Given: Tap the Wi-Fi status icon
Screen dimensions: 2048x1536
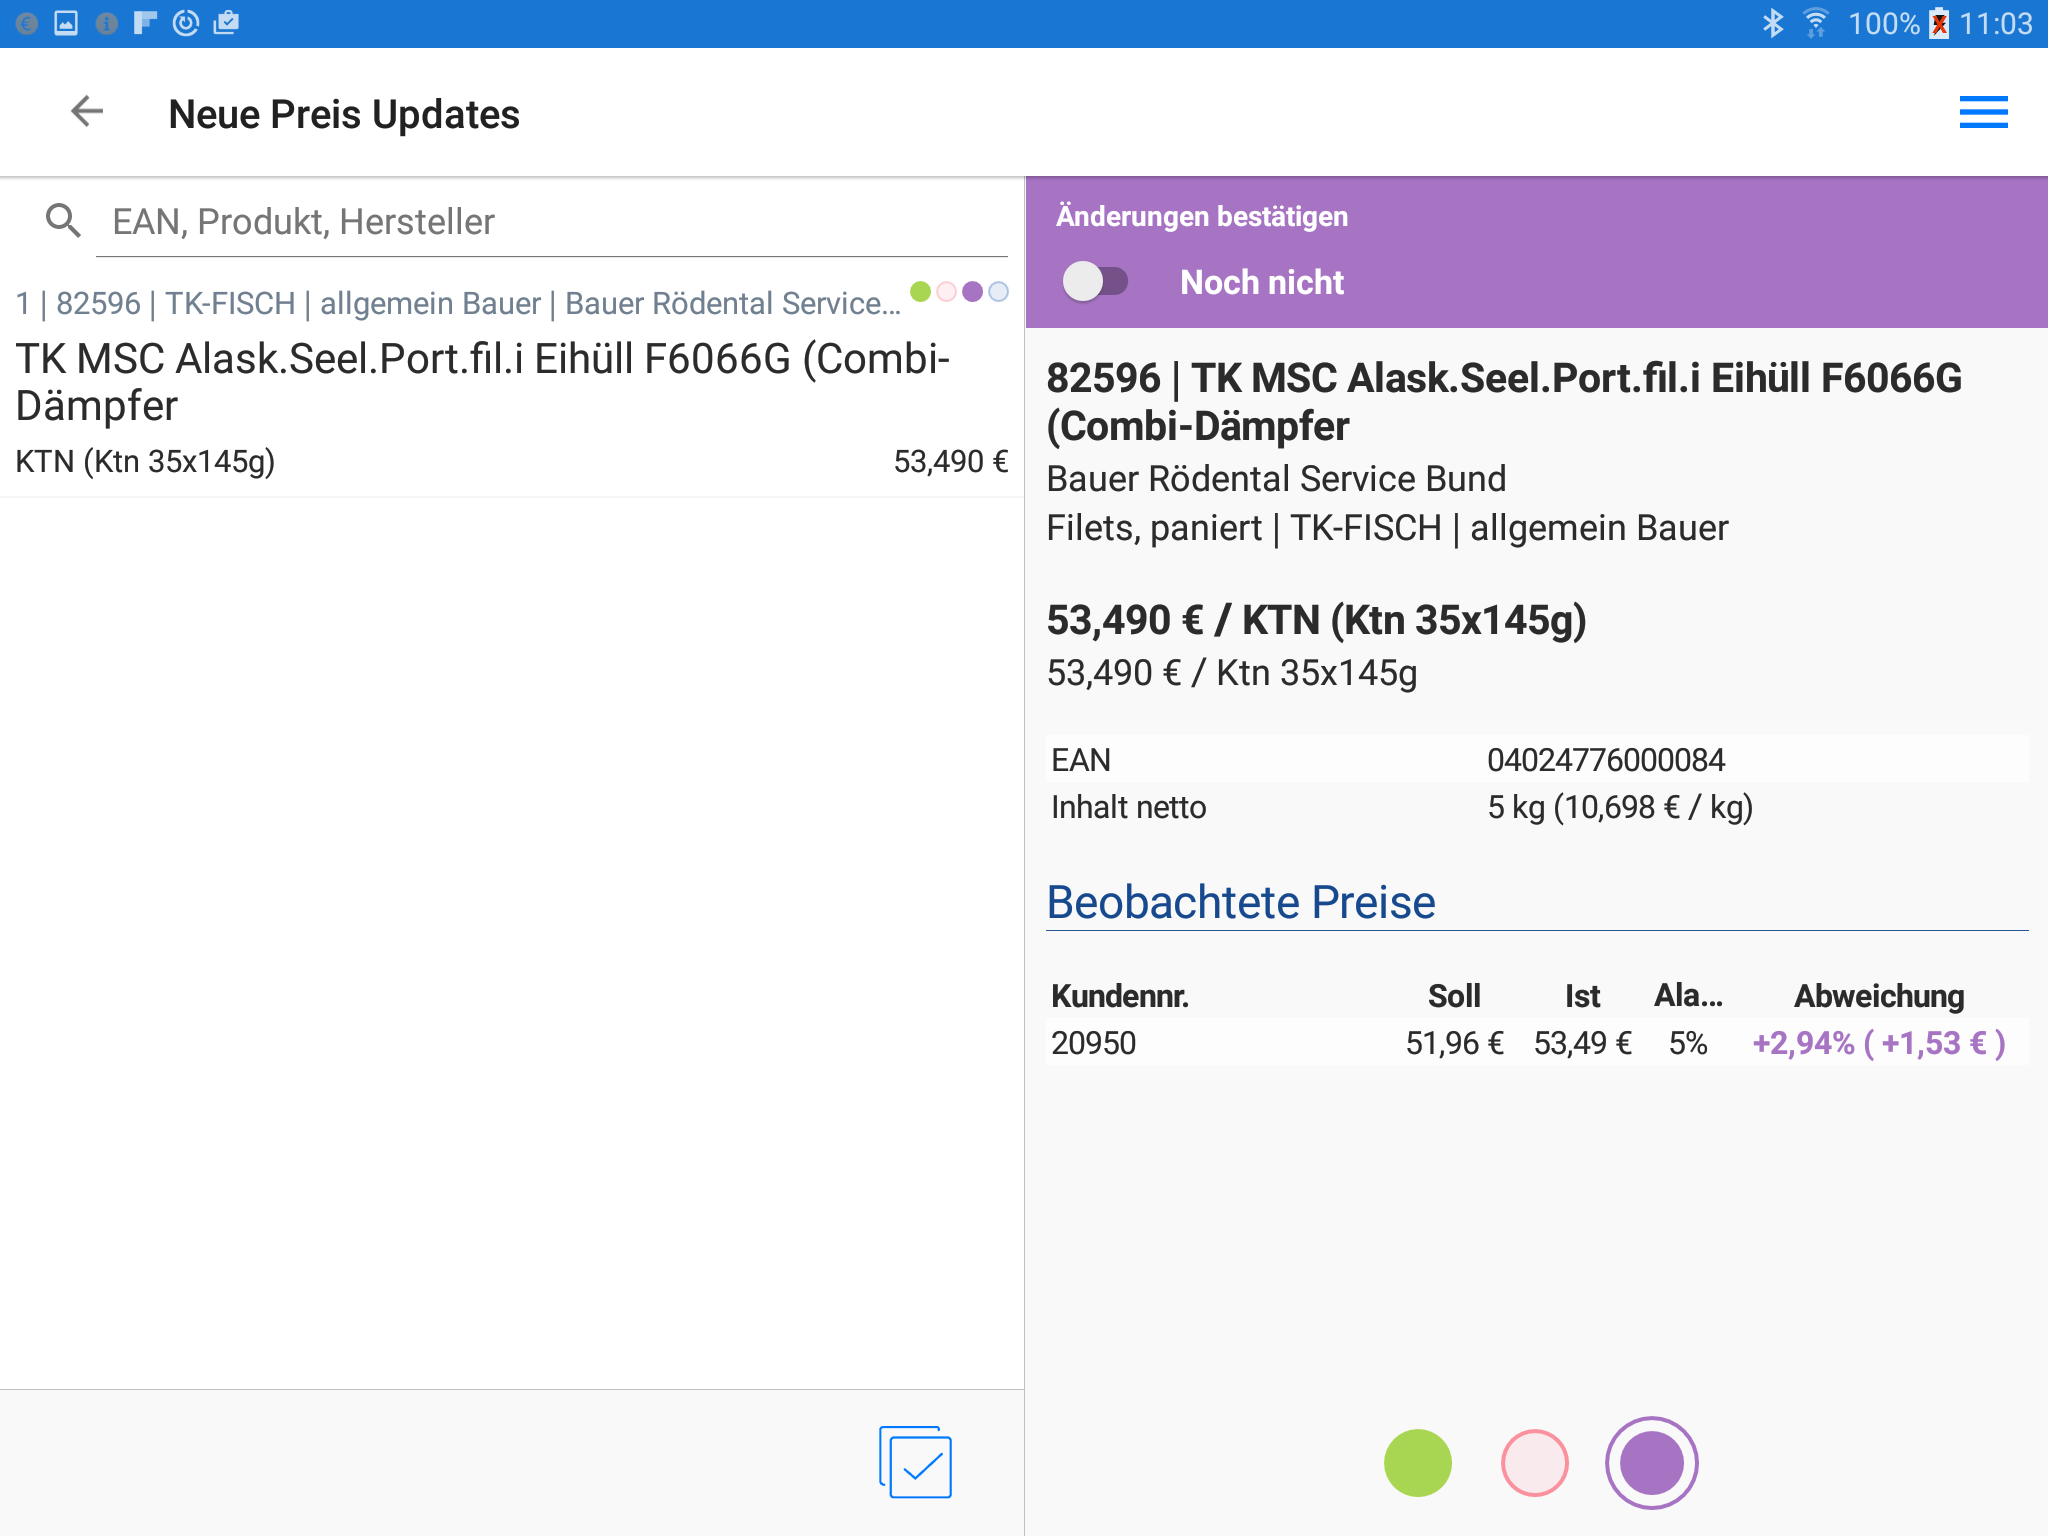Looking at the screenshot, I should pyautogui.click(x=1815, y=23).
